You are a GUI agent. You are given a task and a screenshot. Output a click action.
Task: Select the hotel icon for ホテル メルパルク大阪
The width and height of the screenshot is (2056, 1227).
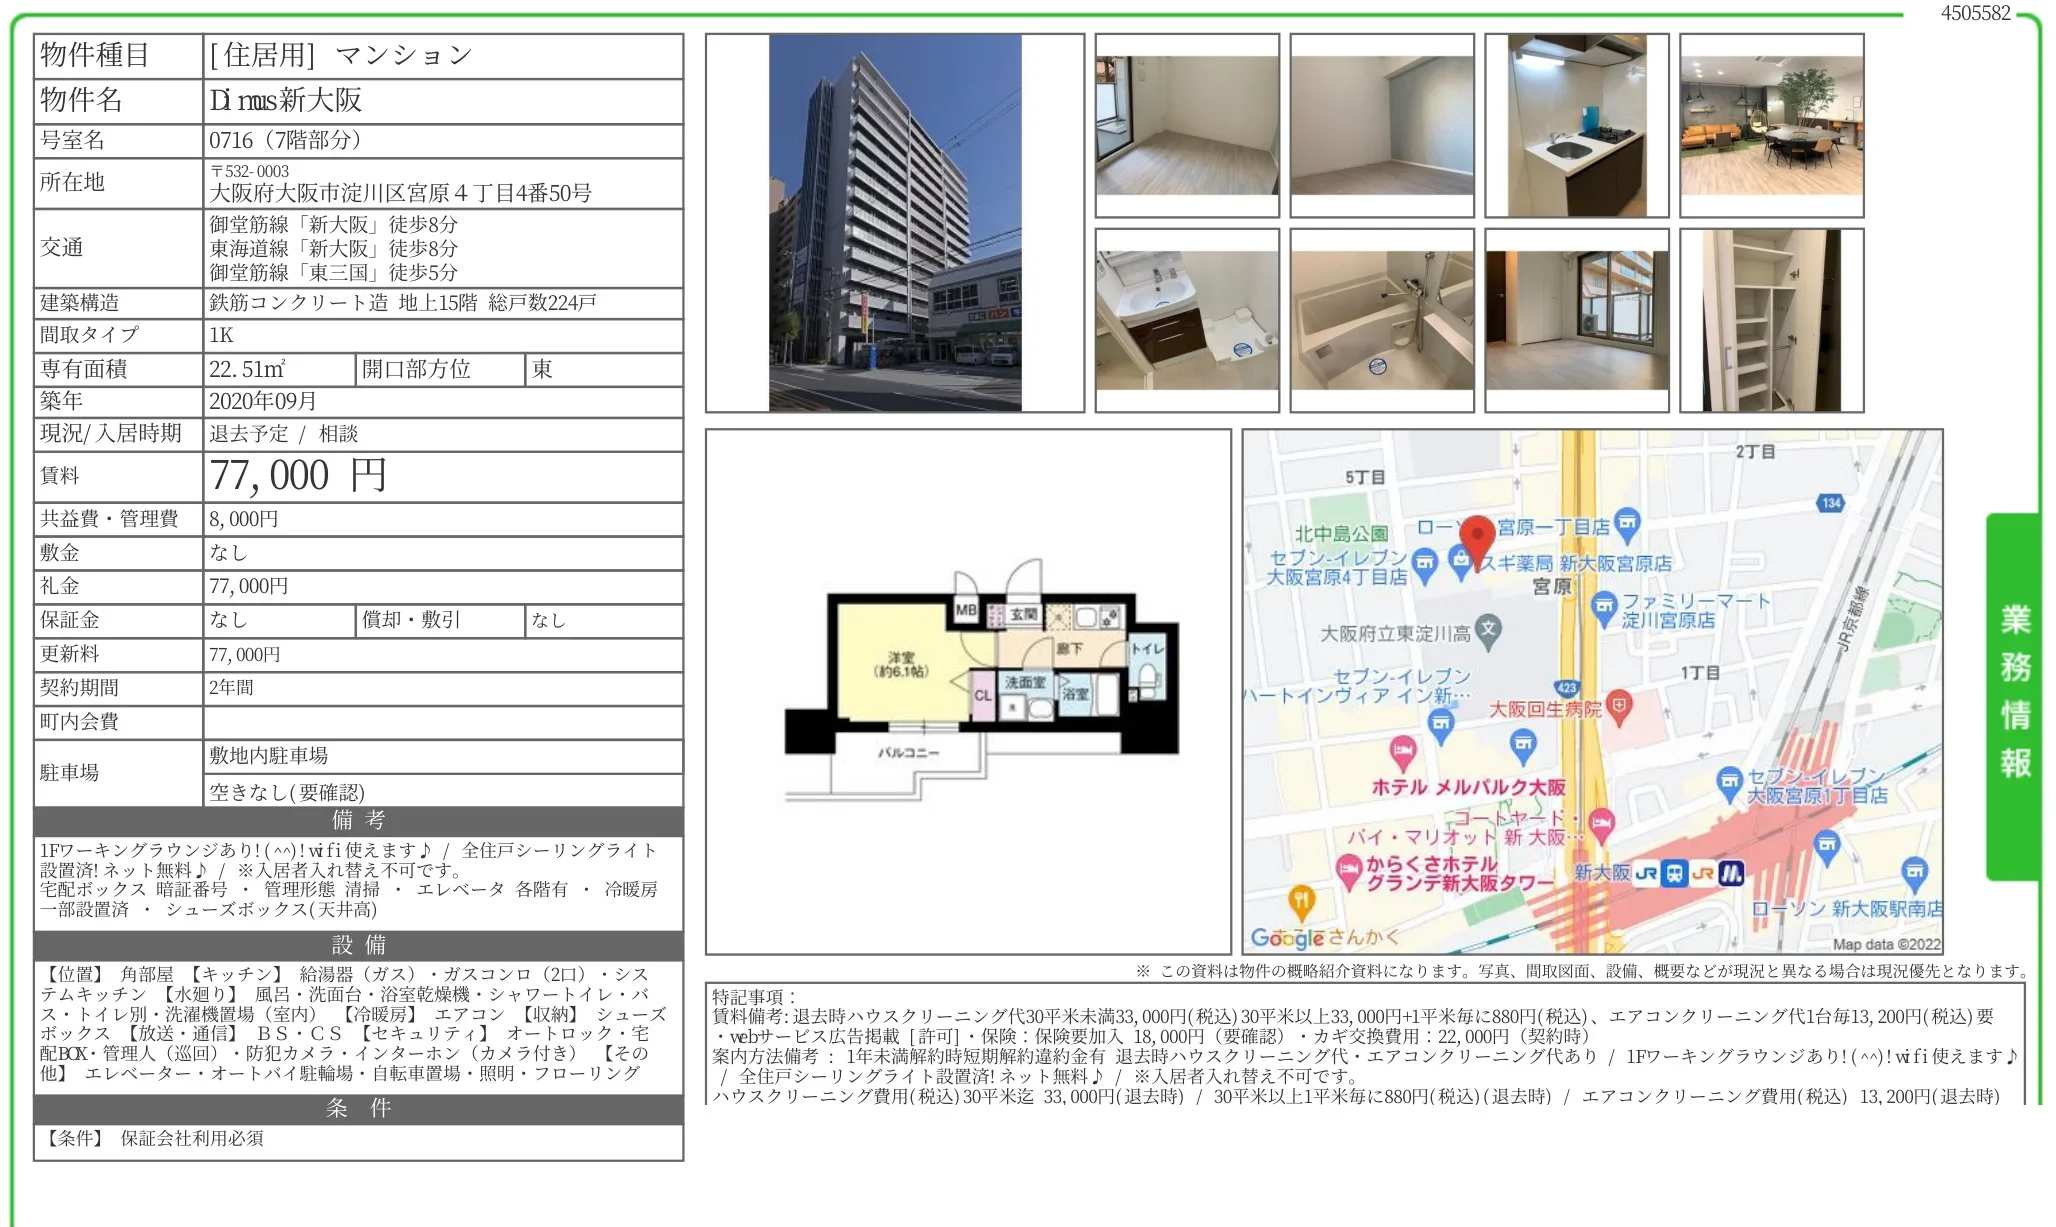click(x=1403, y=752)
